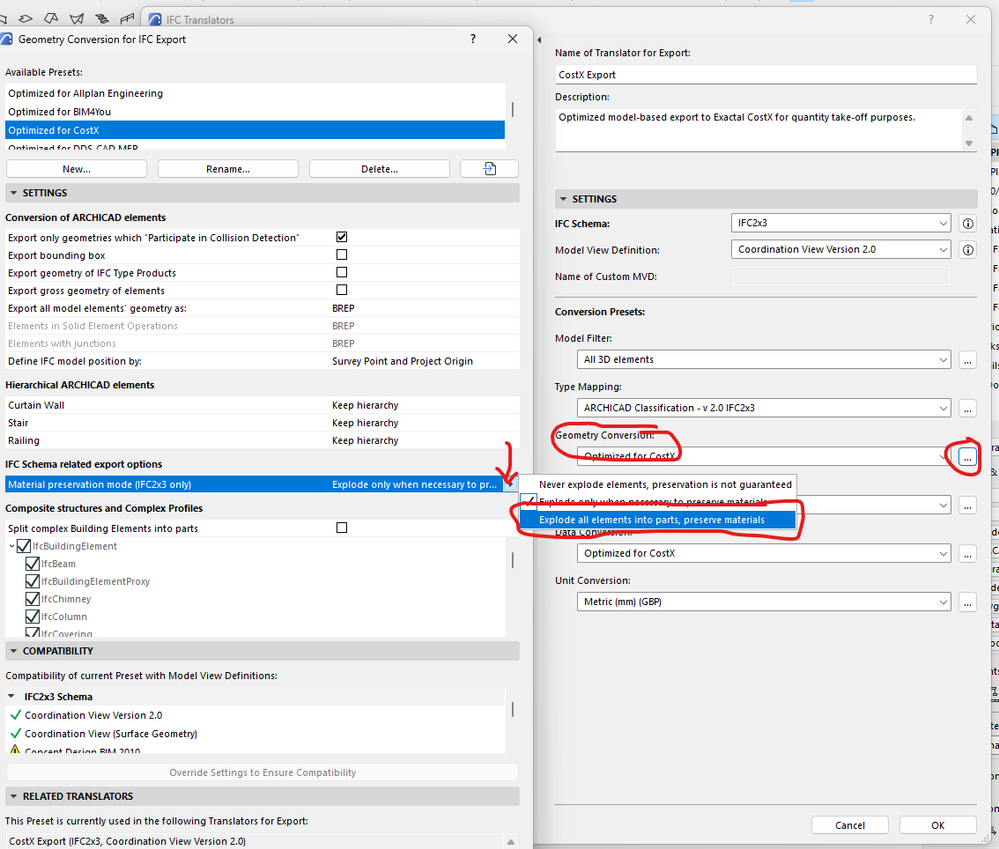Click Export all model elements' geometry BREP value

[x=343, y=308]
